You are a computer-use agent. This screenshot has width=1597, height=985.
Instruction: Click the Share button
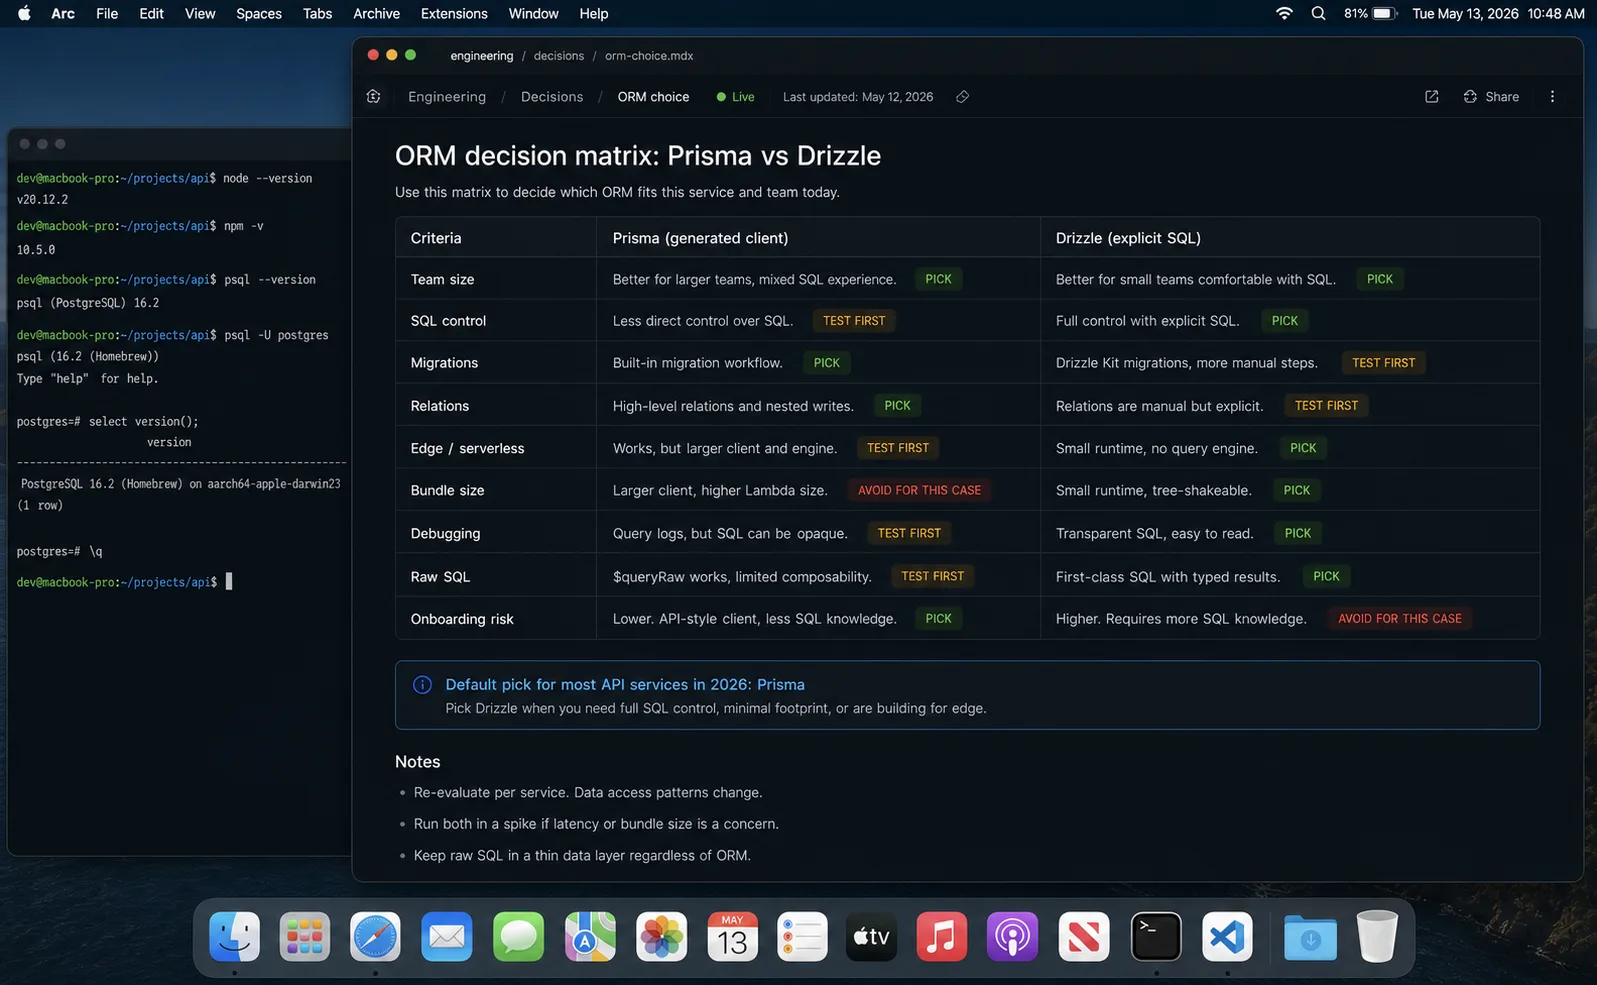pyautogui.click(x=1491, y=97)
